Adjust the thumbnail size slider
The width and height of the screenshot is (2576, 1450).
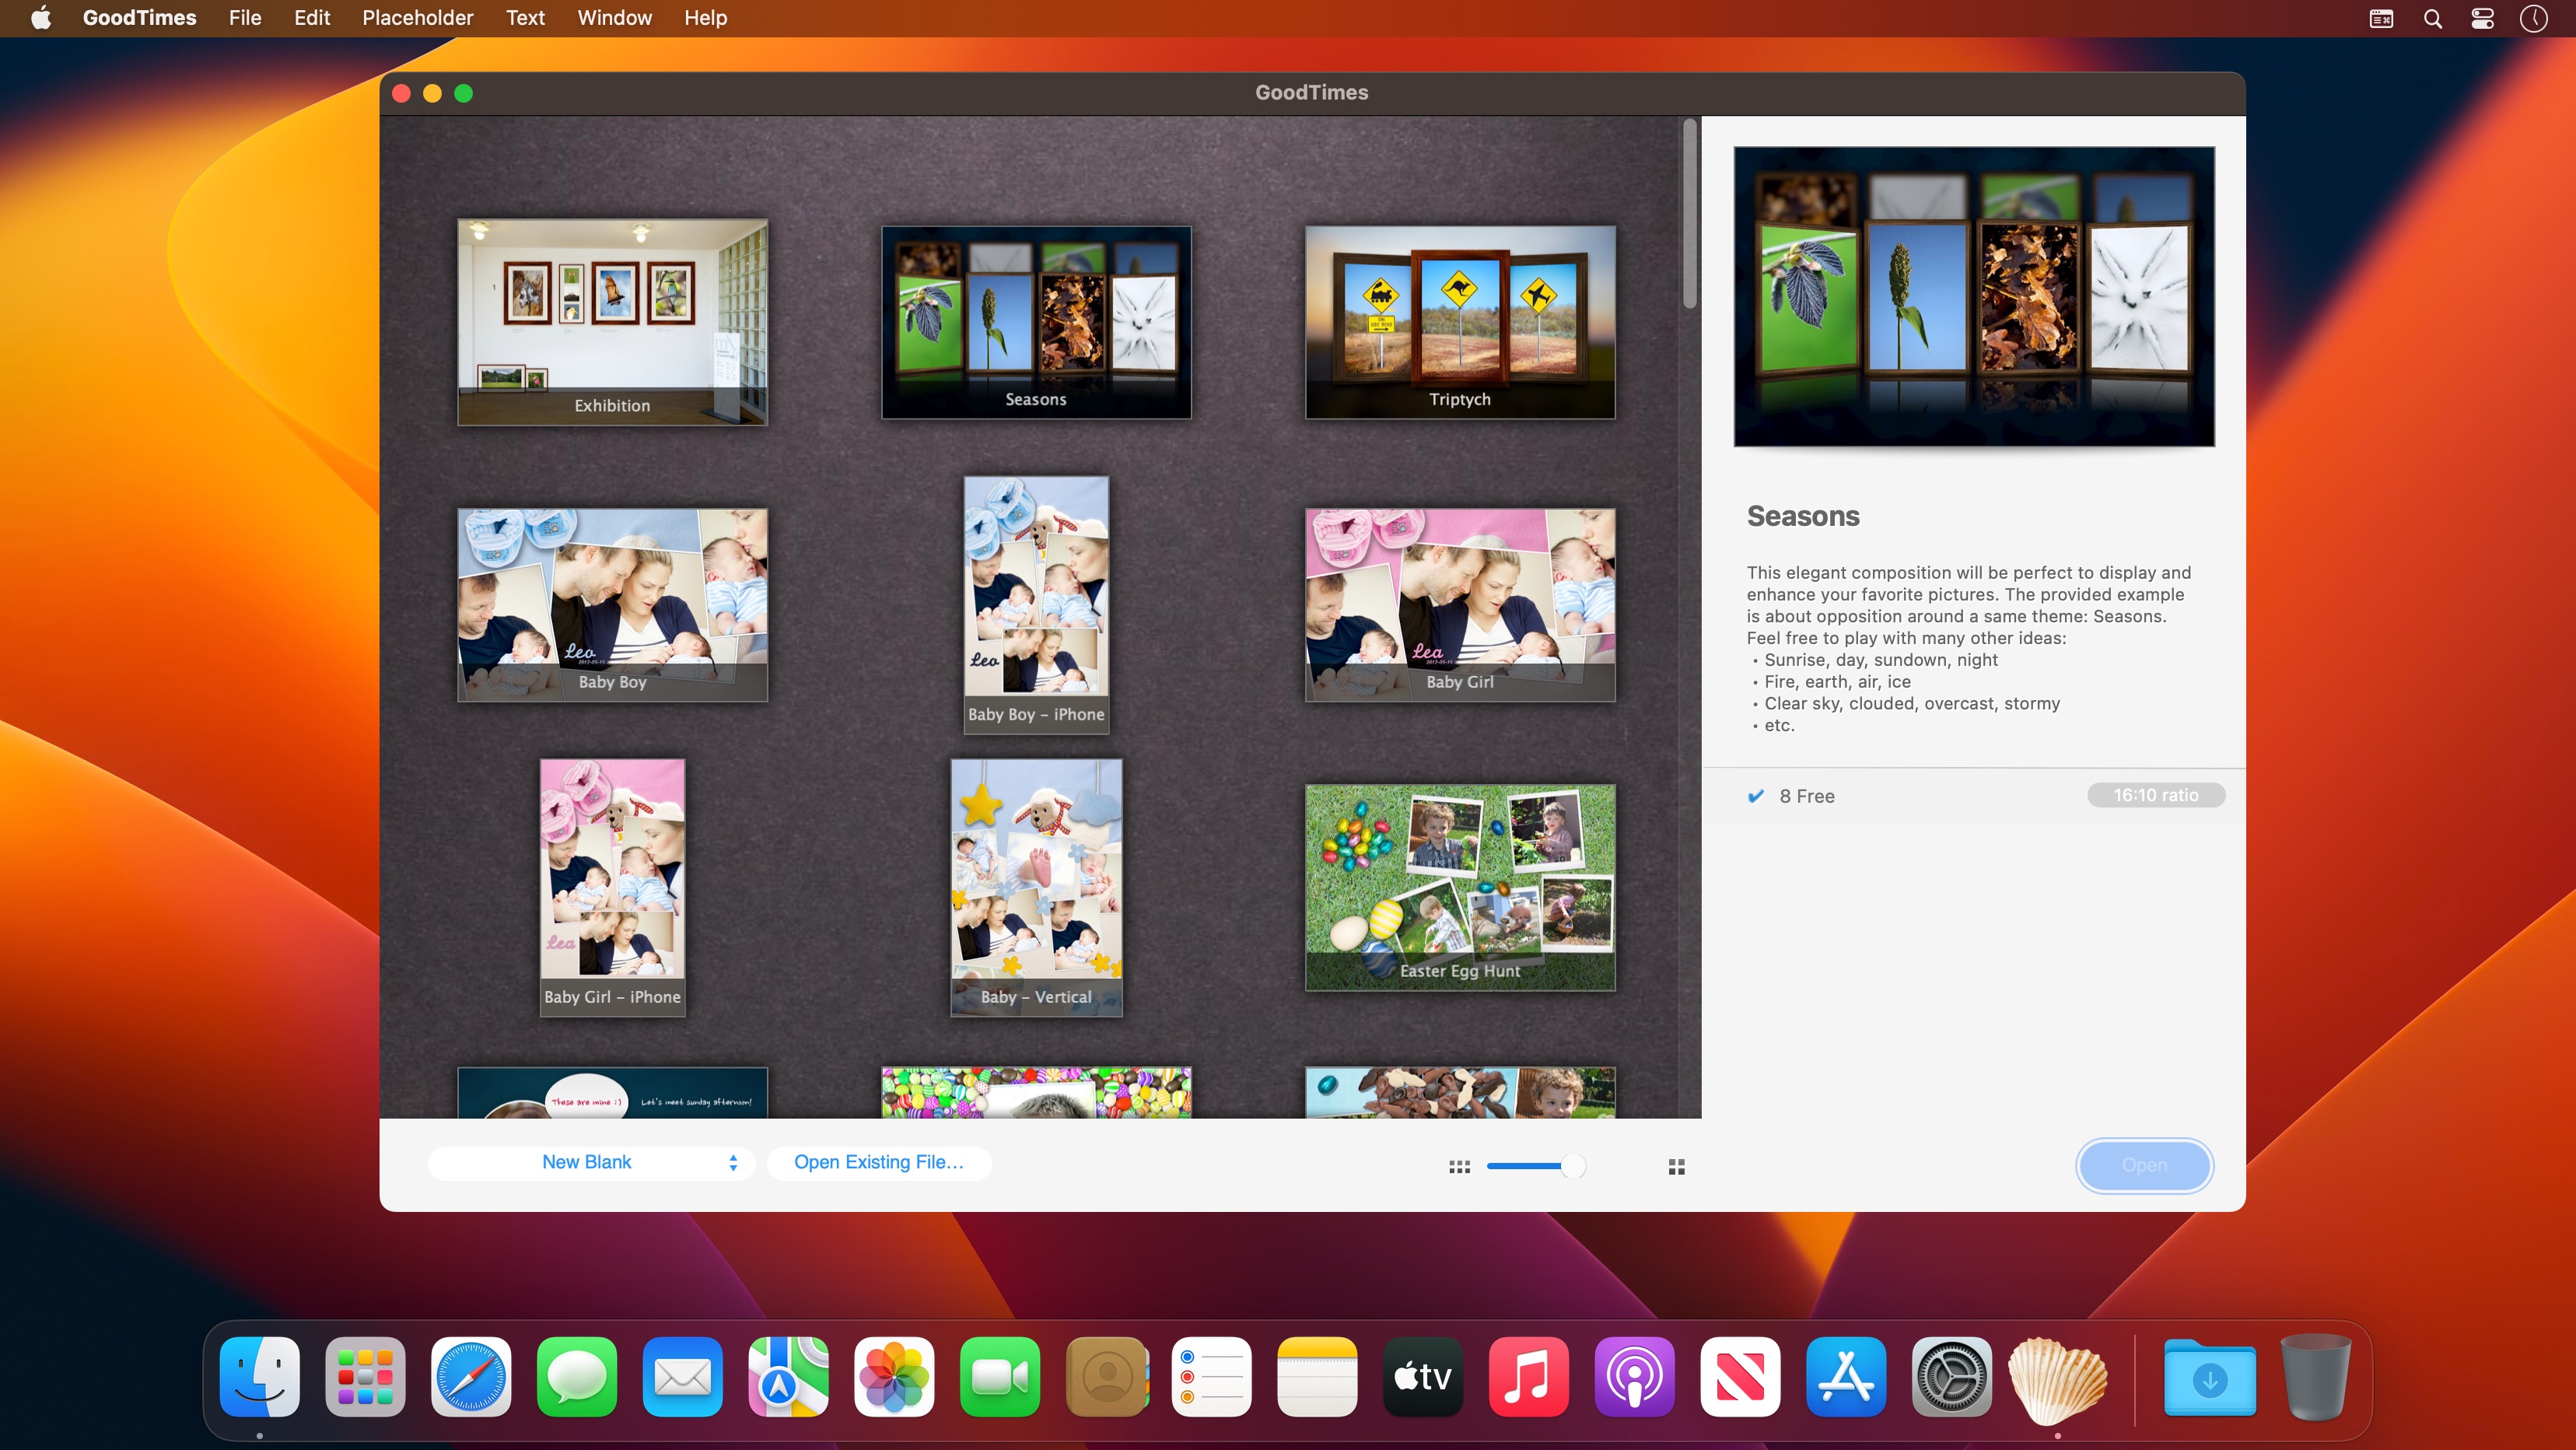pos(1572,1166)
